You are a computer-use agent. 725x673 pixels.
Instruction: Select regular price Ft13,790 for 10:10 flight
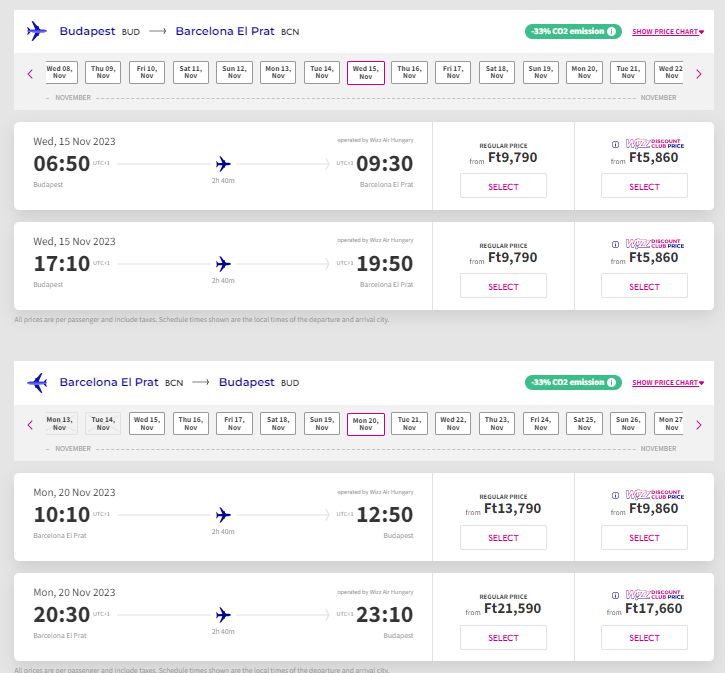pos(503,537)
